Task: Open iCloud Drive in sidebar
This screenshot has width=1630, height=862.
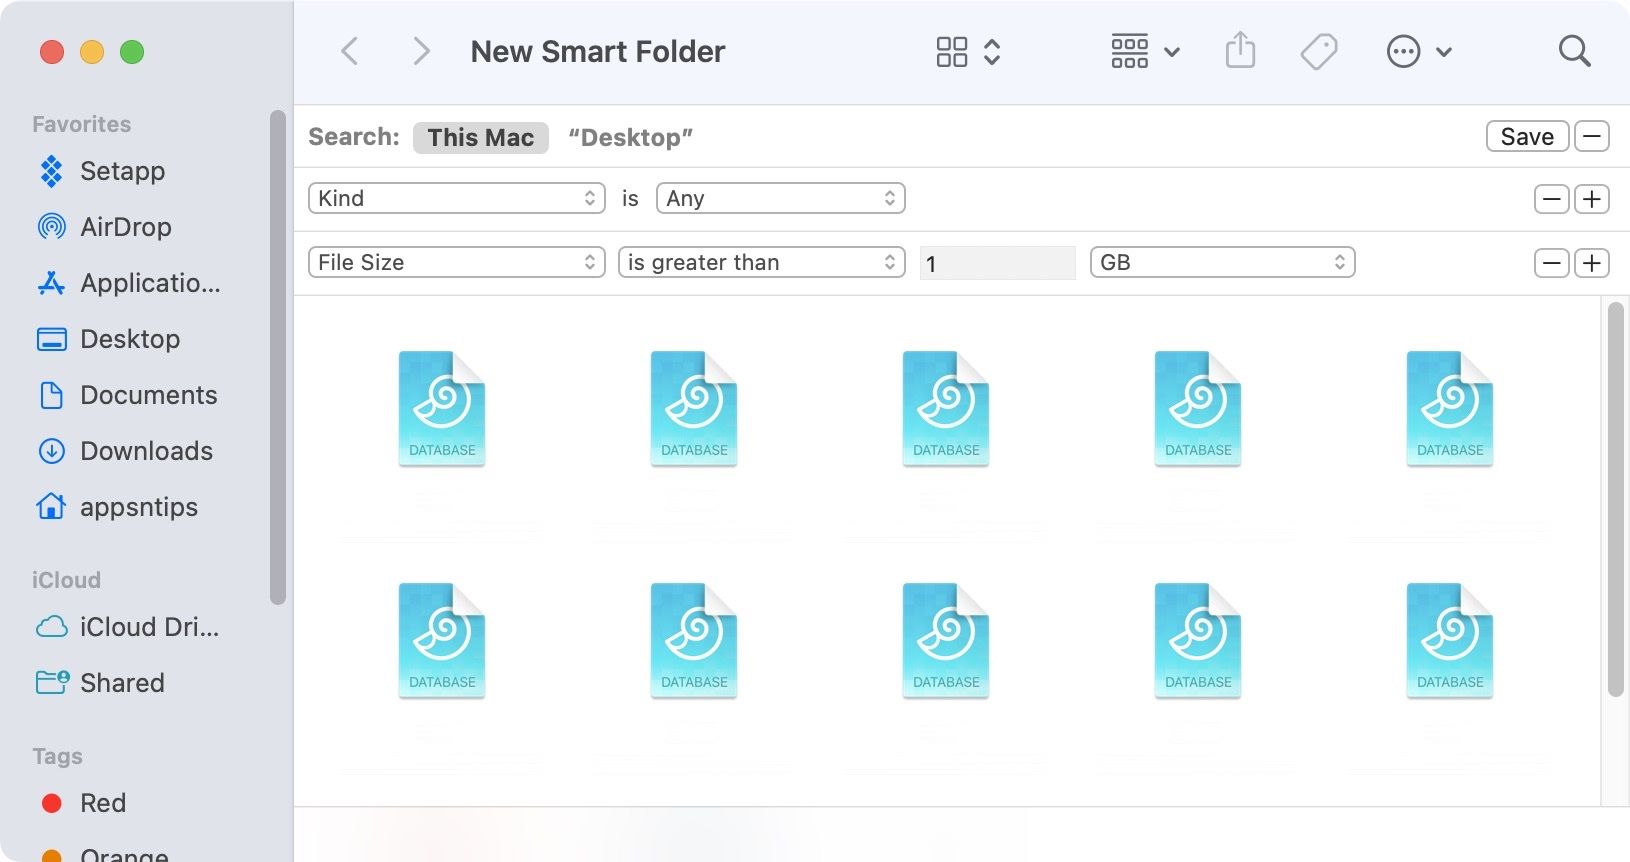Action: [148, 627]
